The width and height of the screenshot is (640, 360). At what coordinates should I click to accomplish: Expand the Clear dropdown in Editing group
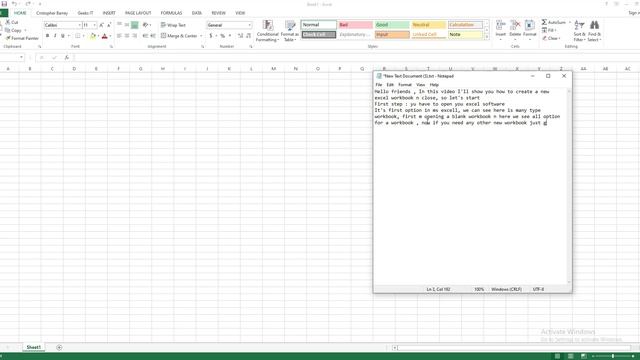coord(559,38)
